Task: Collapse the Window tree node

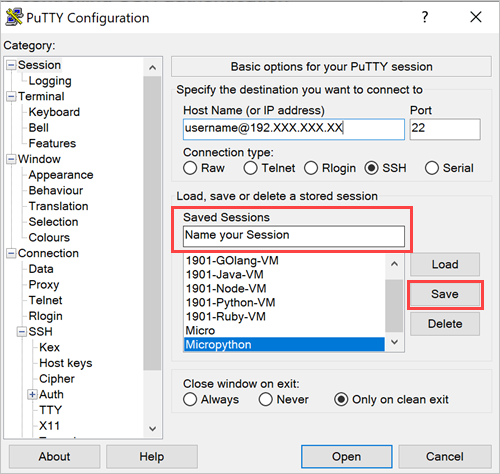Action: coord(11,159)
